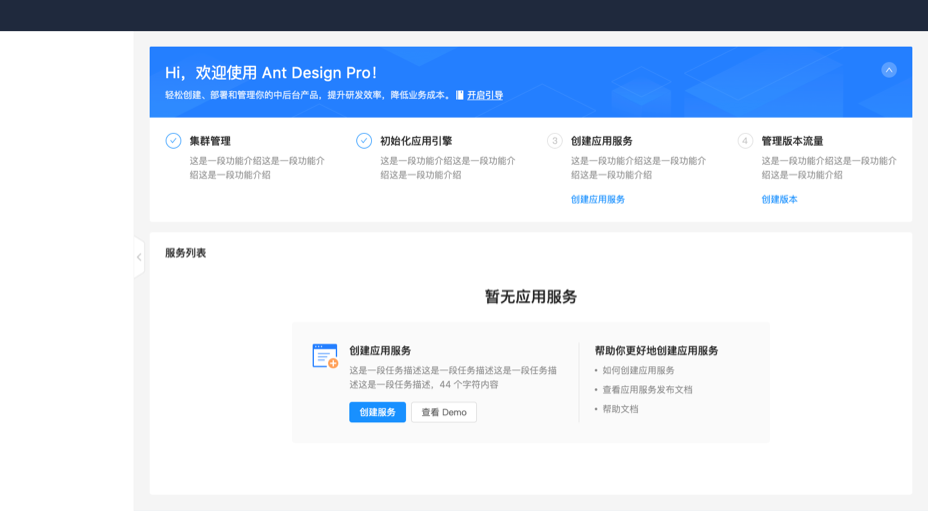Click the 查看 Demo button
The height and width of the screenshot is (512, 928).
click(444, 412)
